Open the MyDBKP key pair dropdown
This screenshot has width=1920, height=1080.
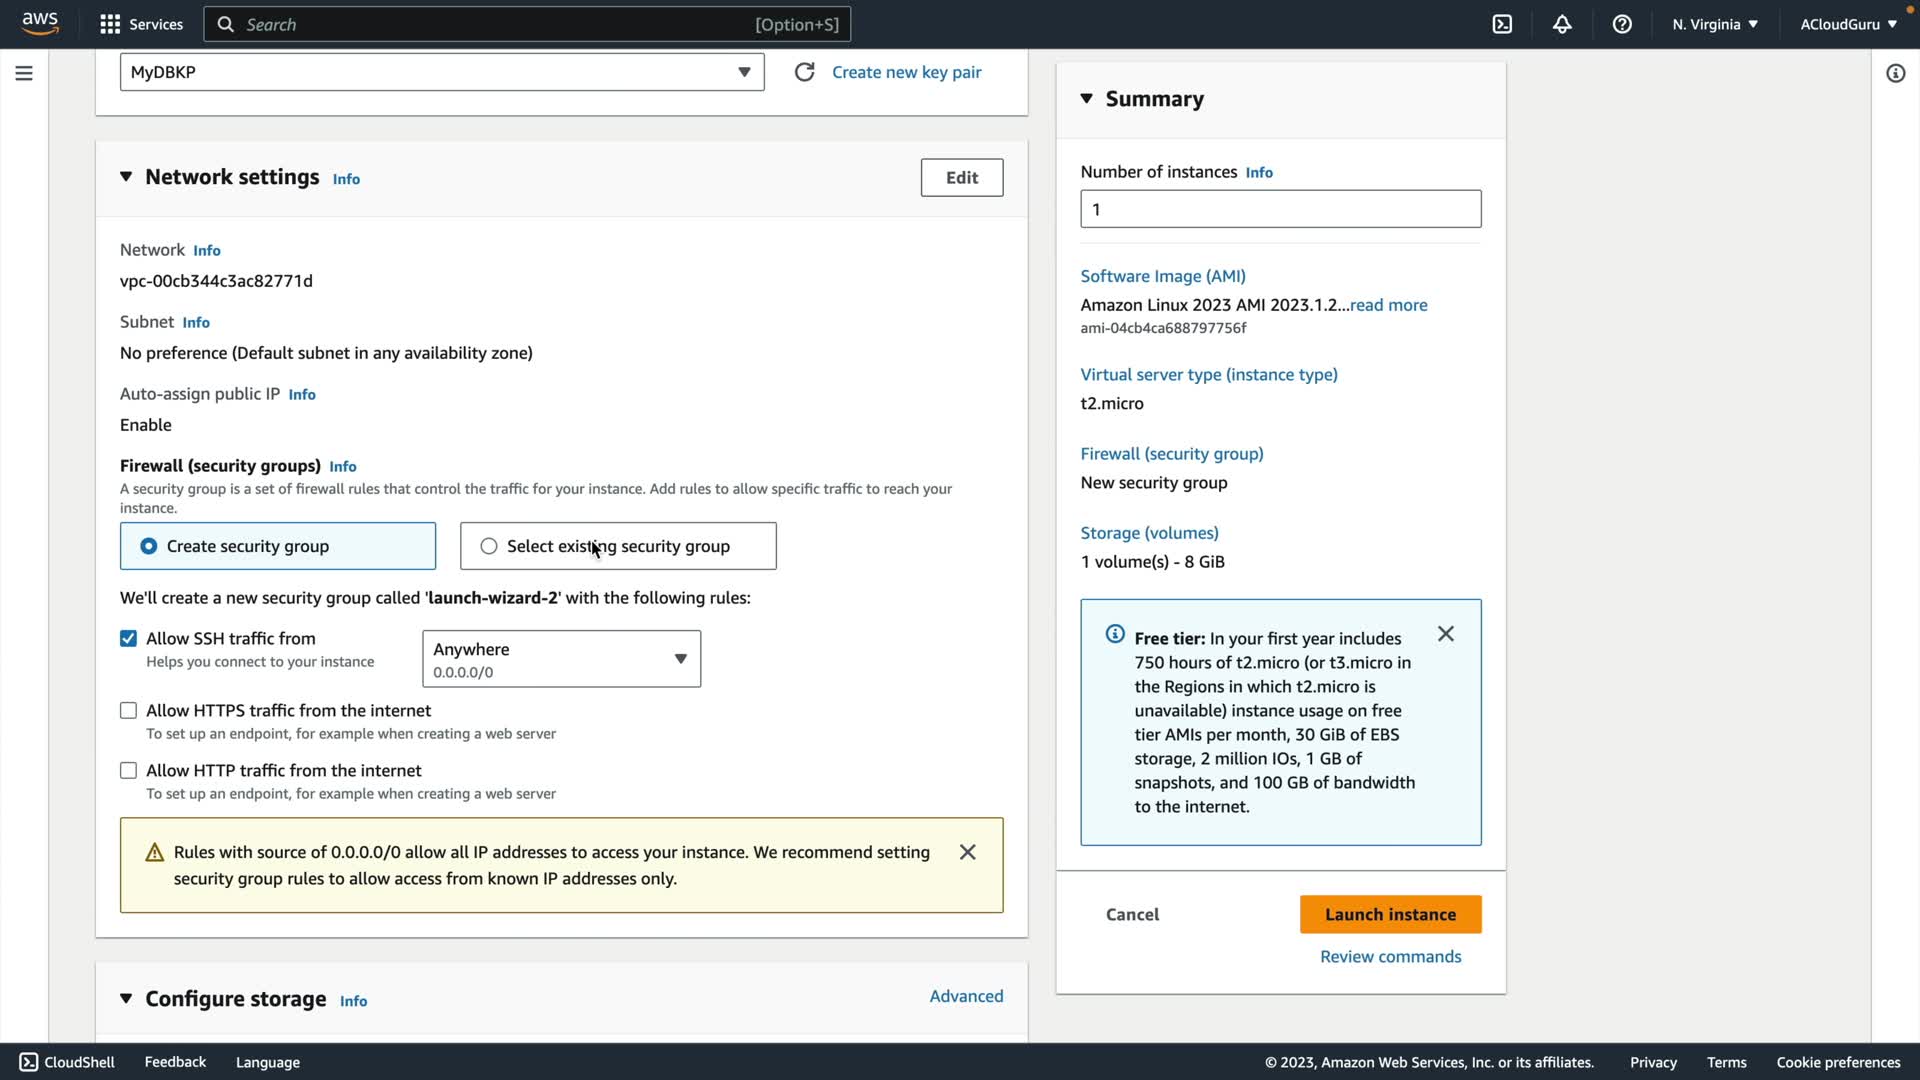point(442,72)
